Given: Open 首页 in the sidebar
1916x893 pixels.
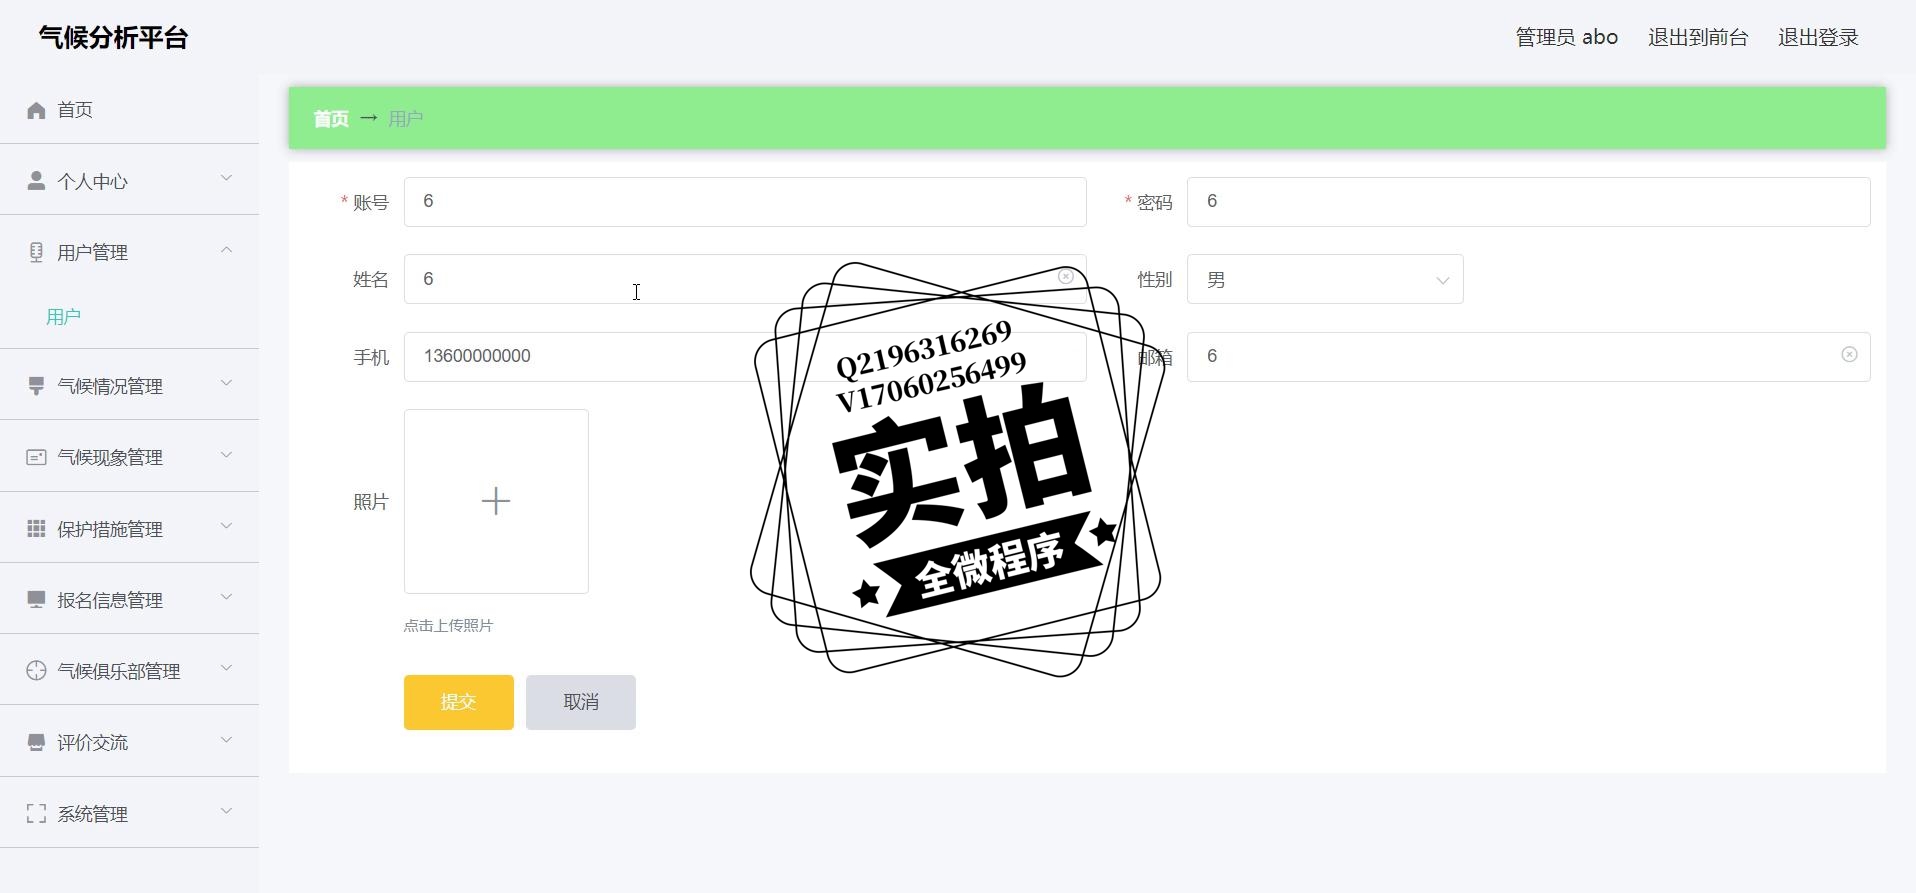Looking at the screenshot, I should [x=129, y=110].
